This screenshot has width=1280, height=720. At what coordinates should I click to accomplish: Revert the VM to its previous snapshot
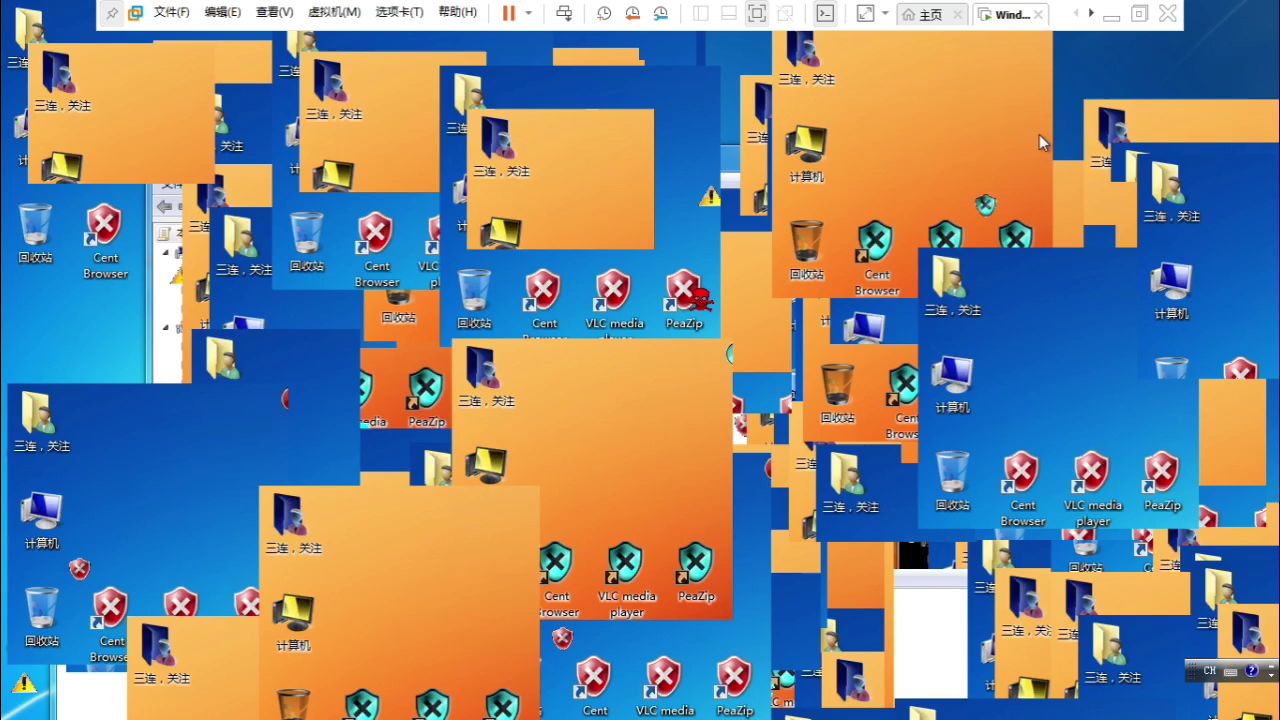(x=633, y=13)
